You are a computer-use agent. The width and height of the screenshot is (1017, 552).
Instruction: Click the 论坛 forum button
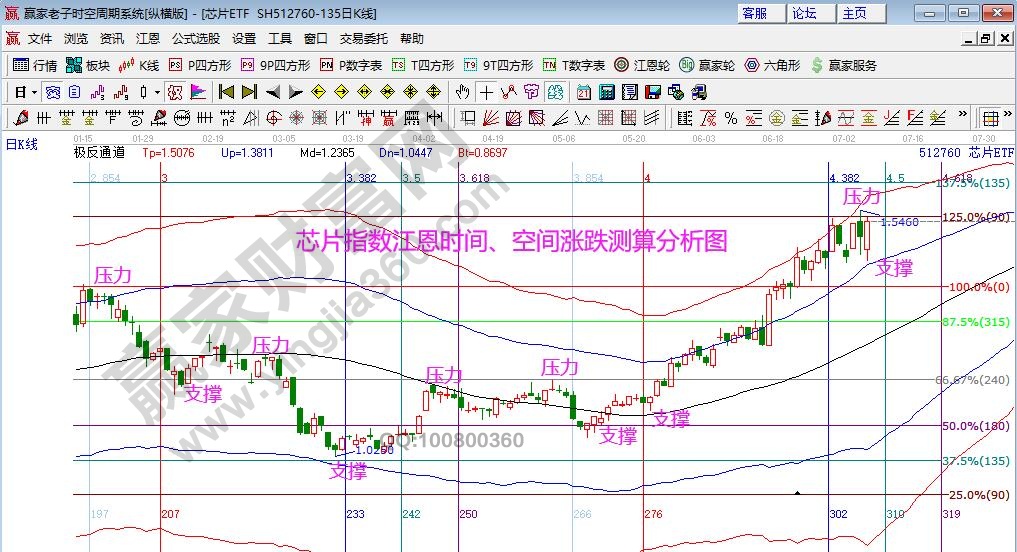[805, 13]
